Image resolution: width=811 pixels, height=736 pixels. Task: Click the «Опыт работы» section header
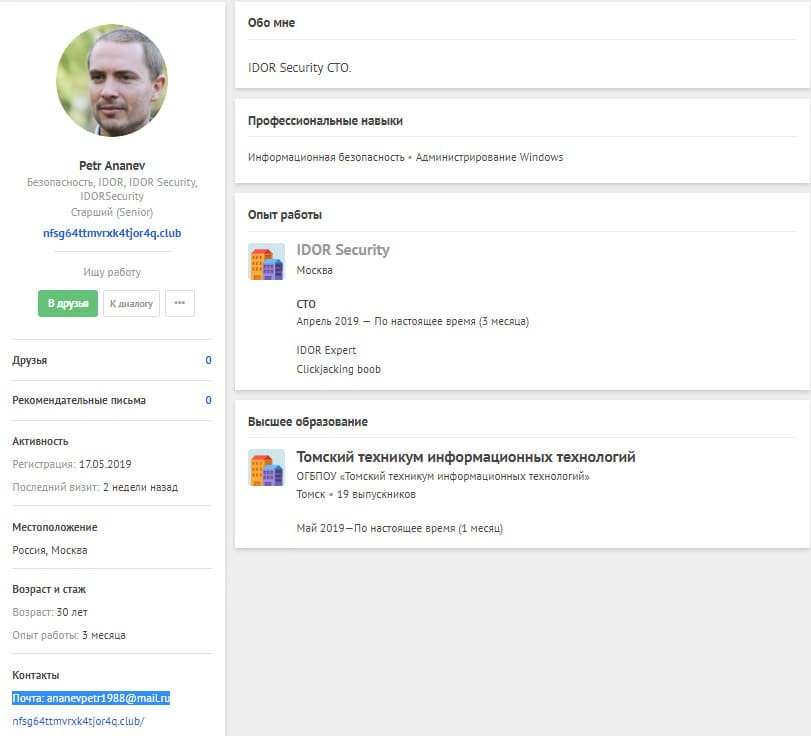(284, 215)
